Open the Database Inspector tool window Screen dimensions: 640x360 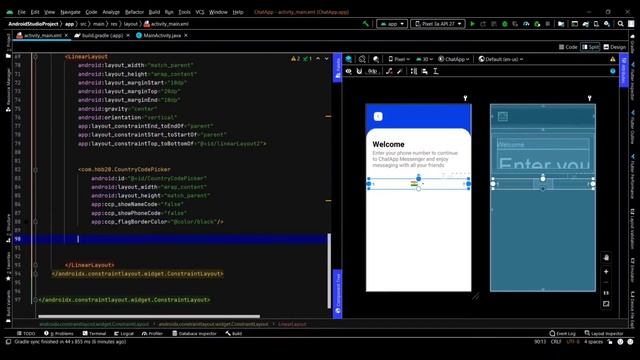pos(194,333)
